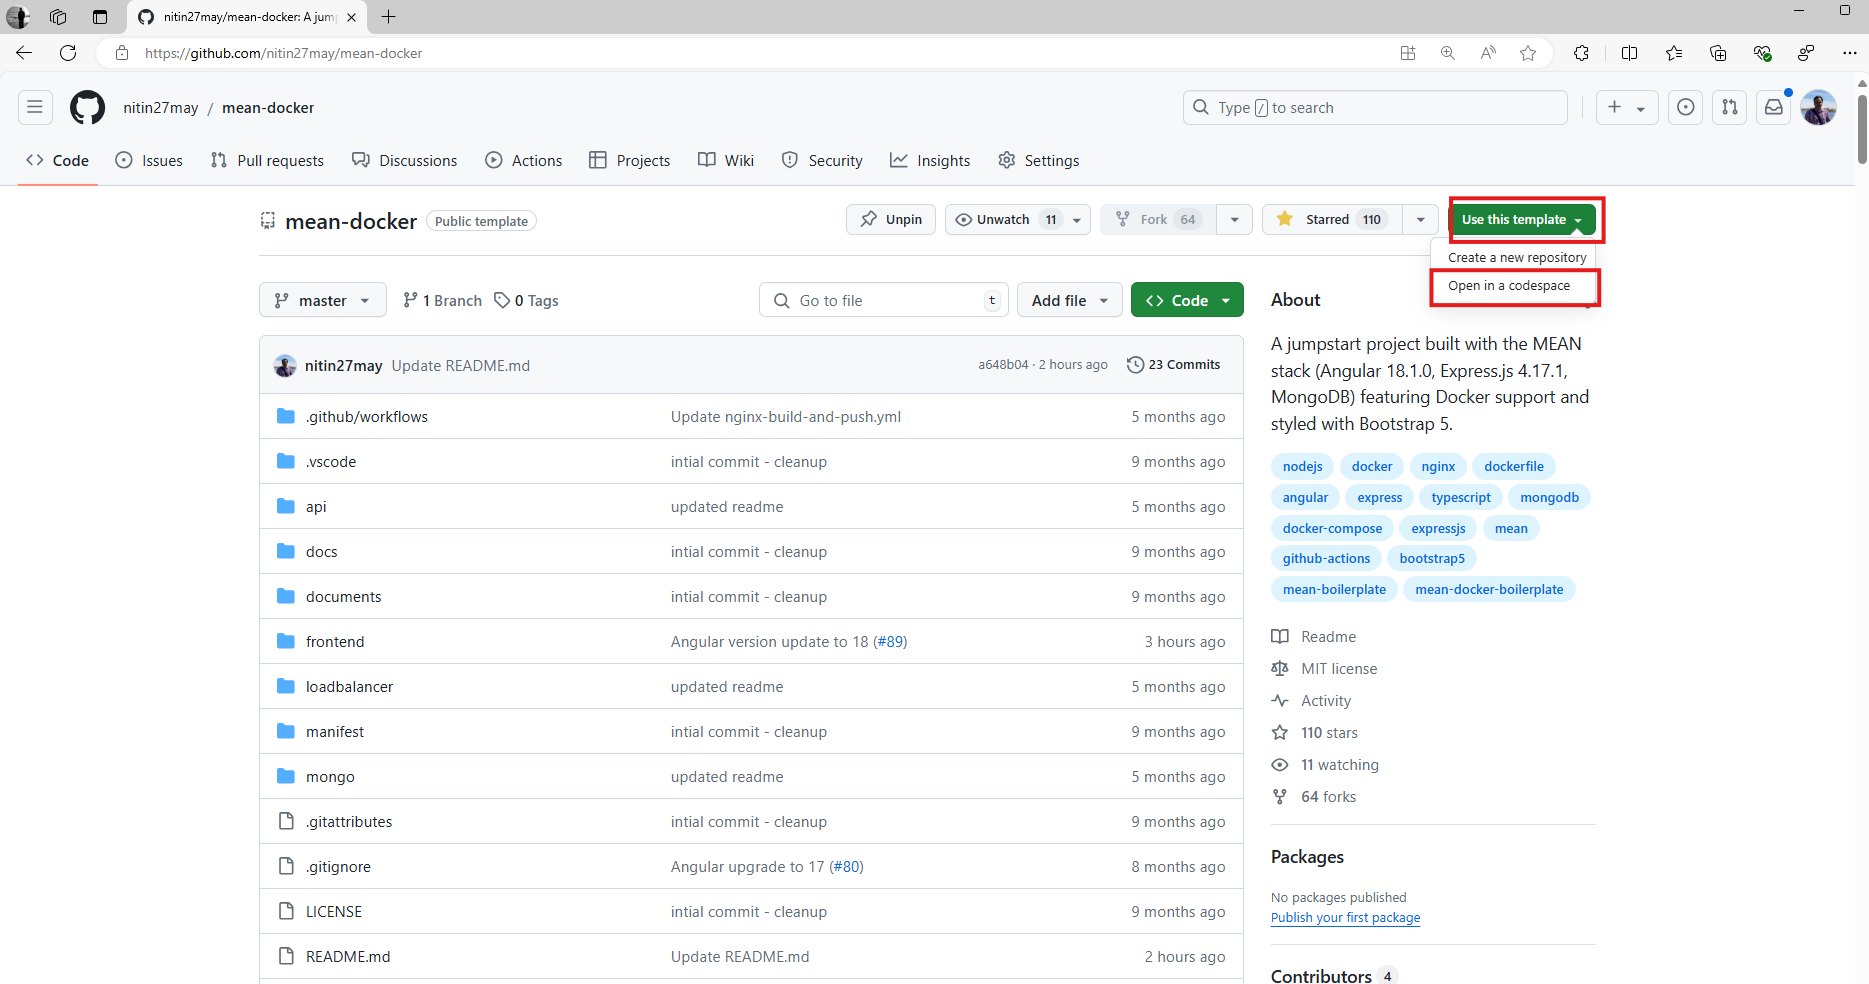
Task: Select Create a new repository option
Action: tap(1517, 257)
